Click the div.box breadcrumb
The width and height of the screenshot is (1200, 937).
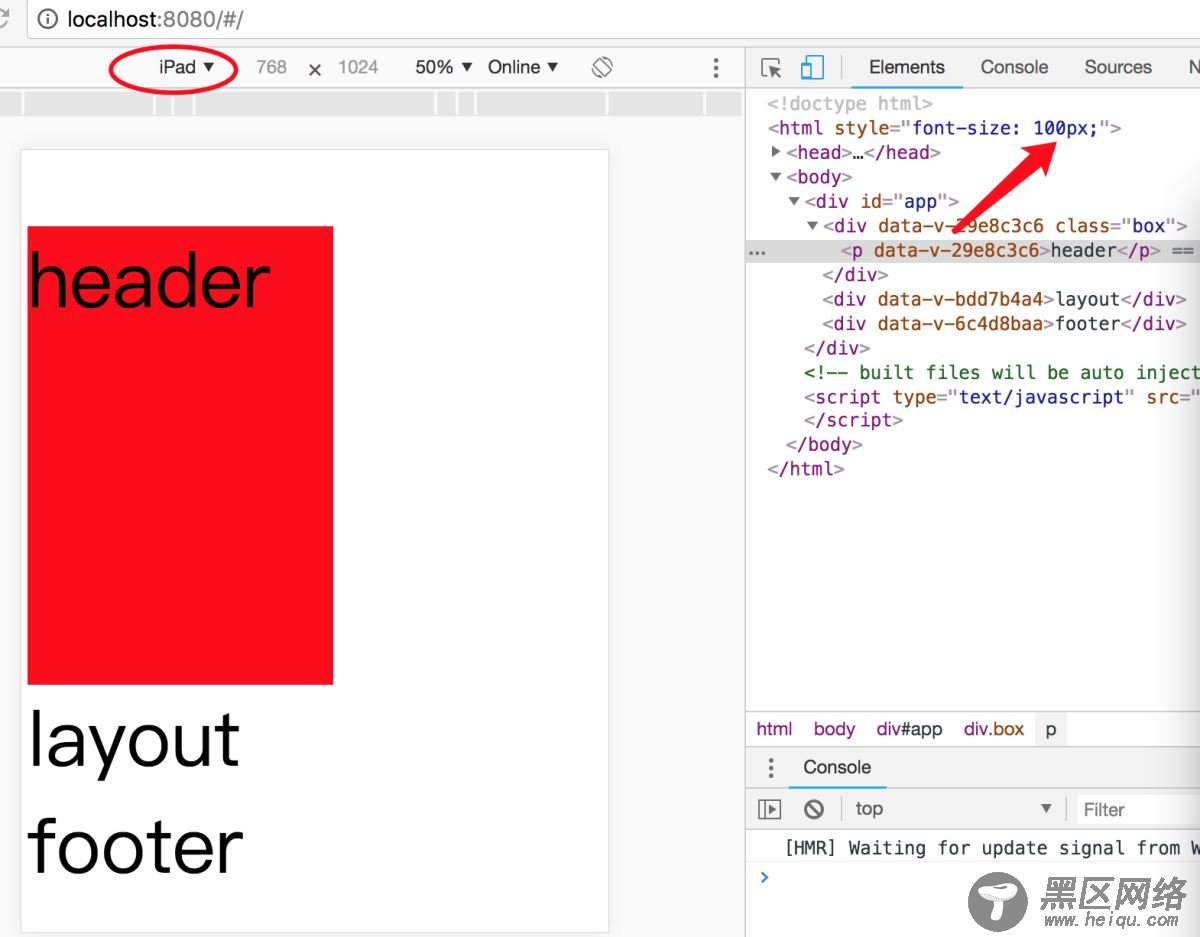[x=994, y=729]
